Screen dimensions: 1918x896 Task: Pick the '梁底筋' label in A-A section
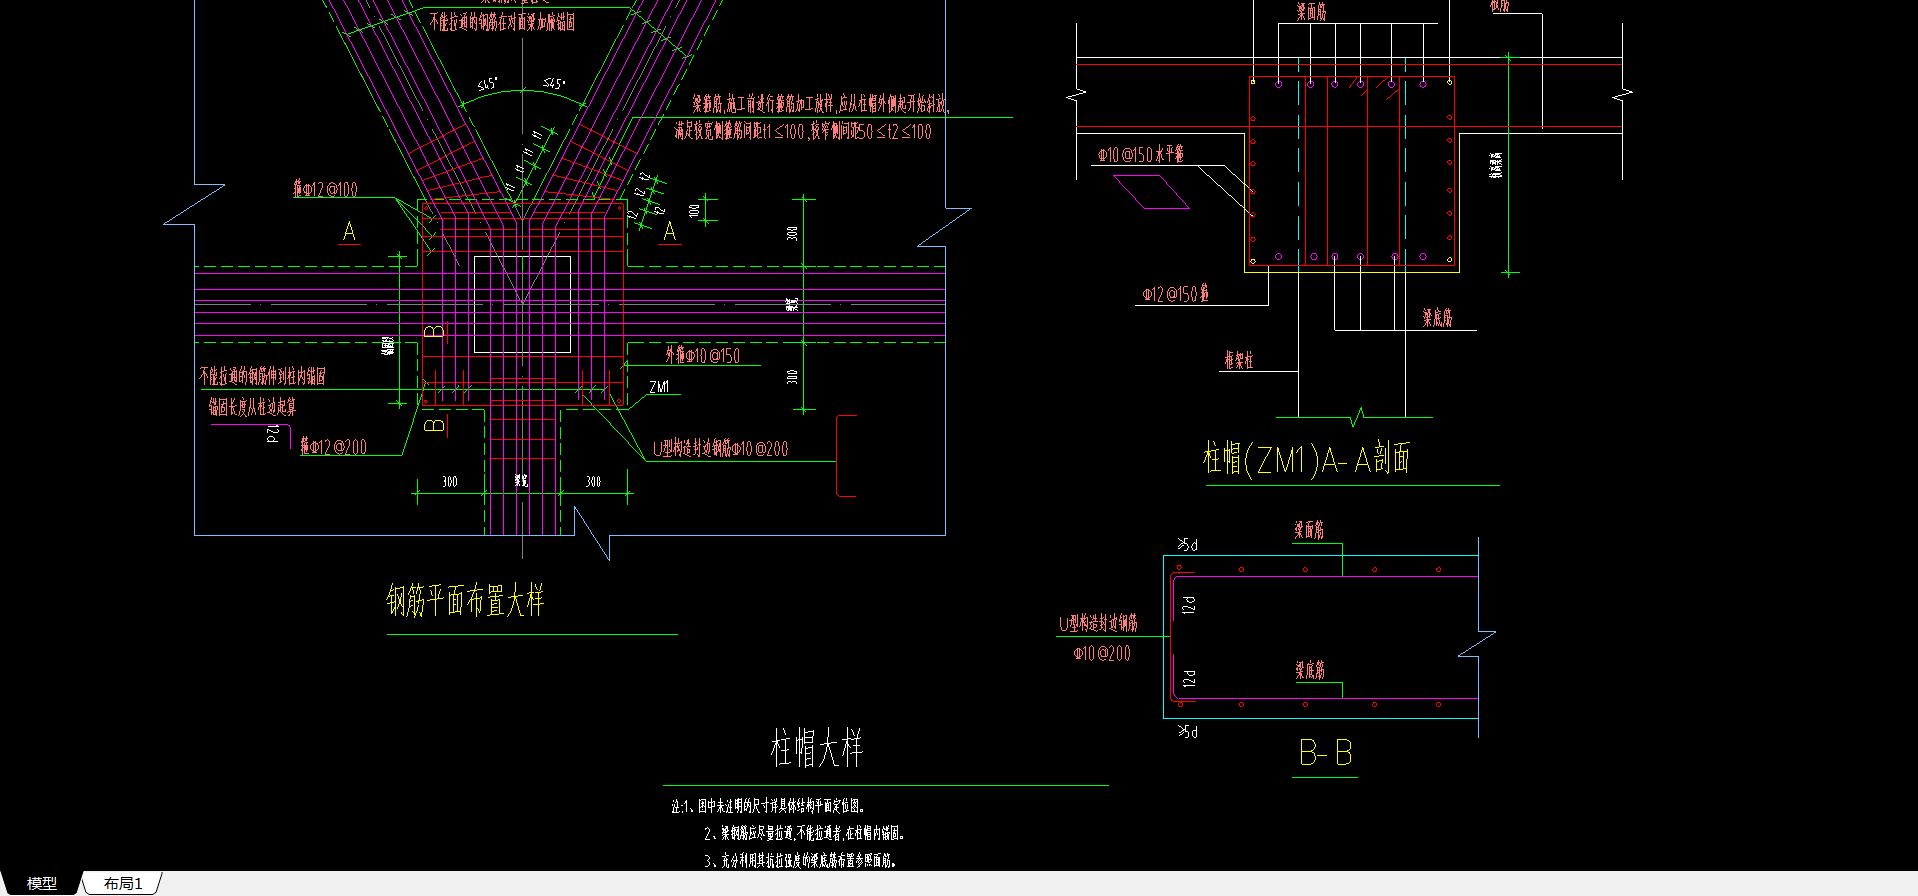(x=1437, y=318)
